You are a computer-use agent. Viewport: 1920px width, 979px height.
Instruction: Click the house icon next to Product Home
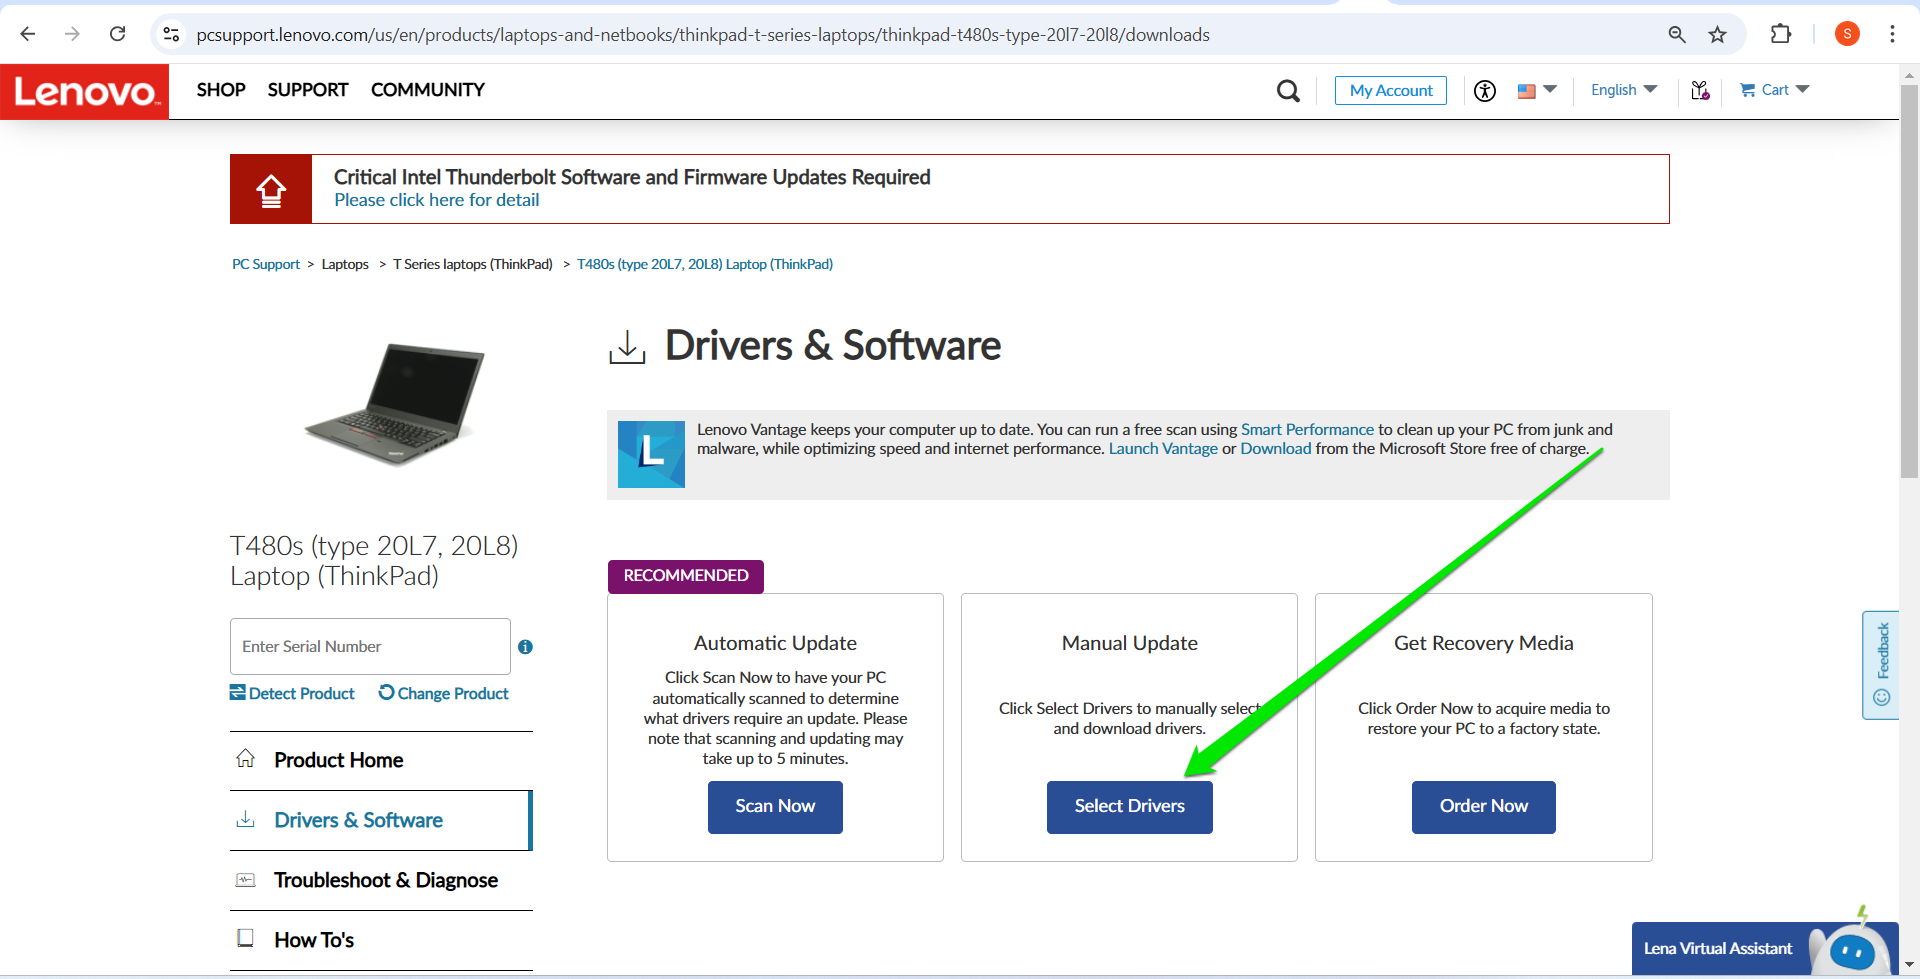pyautogui.click(x=245, y=758)
